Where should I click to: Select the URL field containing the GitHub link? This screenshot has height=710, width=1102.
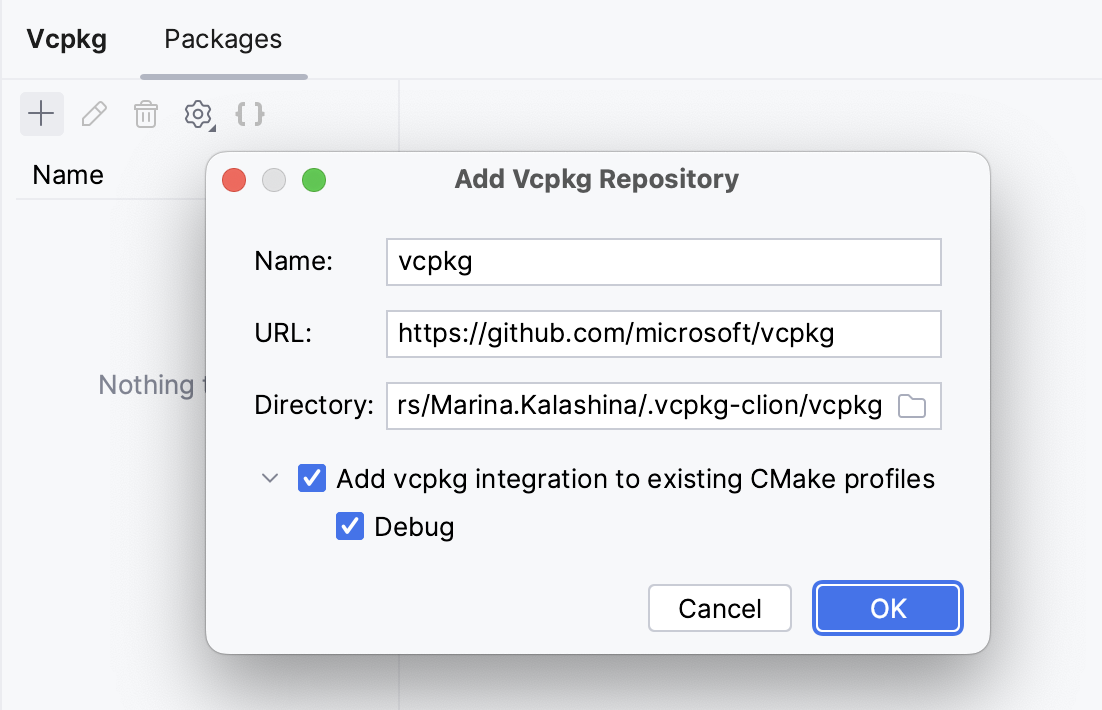click(663, 333)
